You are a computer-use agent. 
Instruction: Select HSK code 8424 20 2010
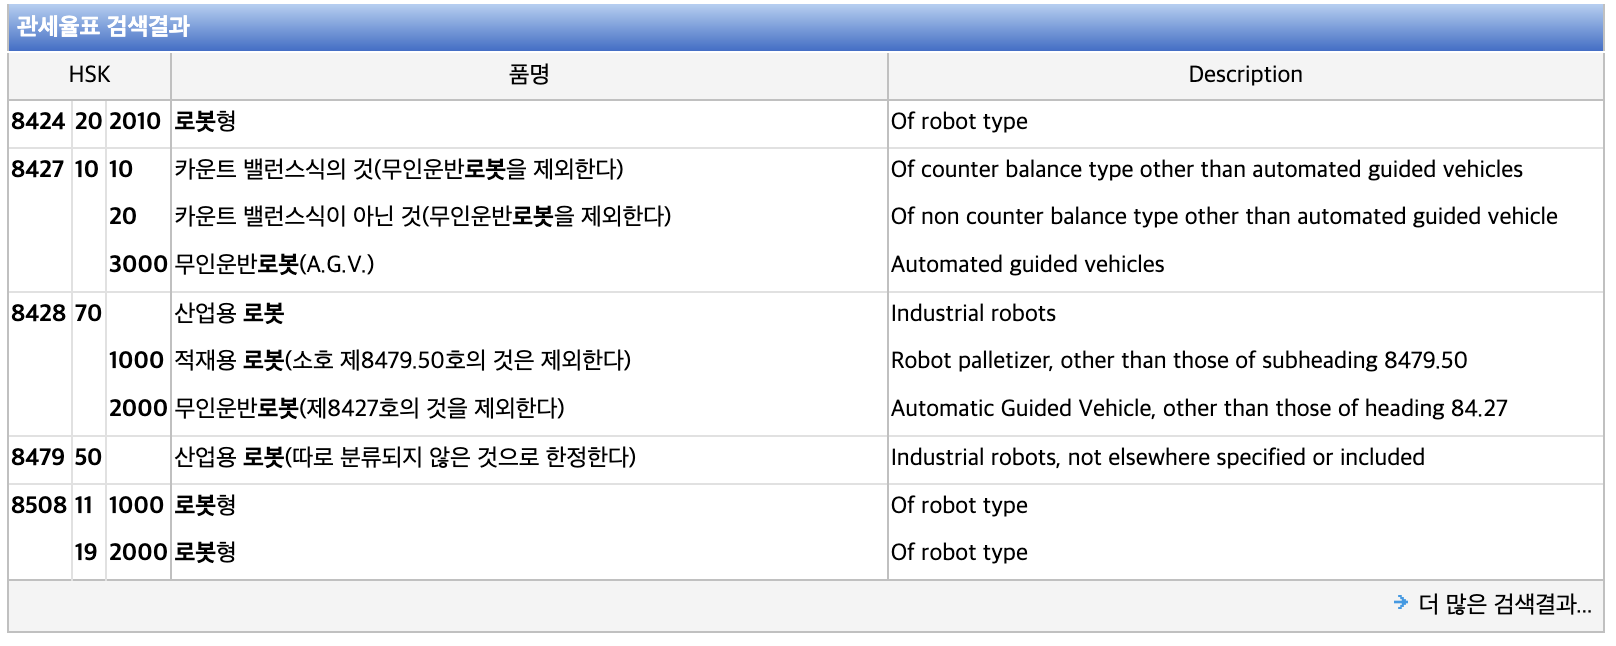point(86,122)
